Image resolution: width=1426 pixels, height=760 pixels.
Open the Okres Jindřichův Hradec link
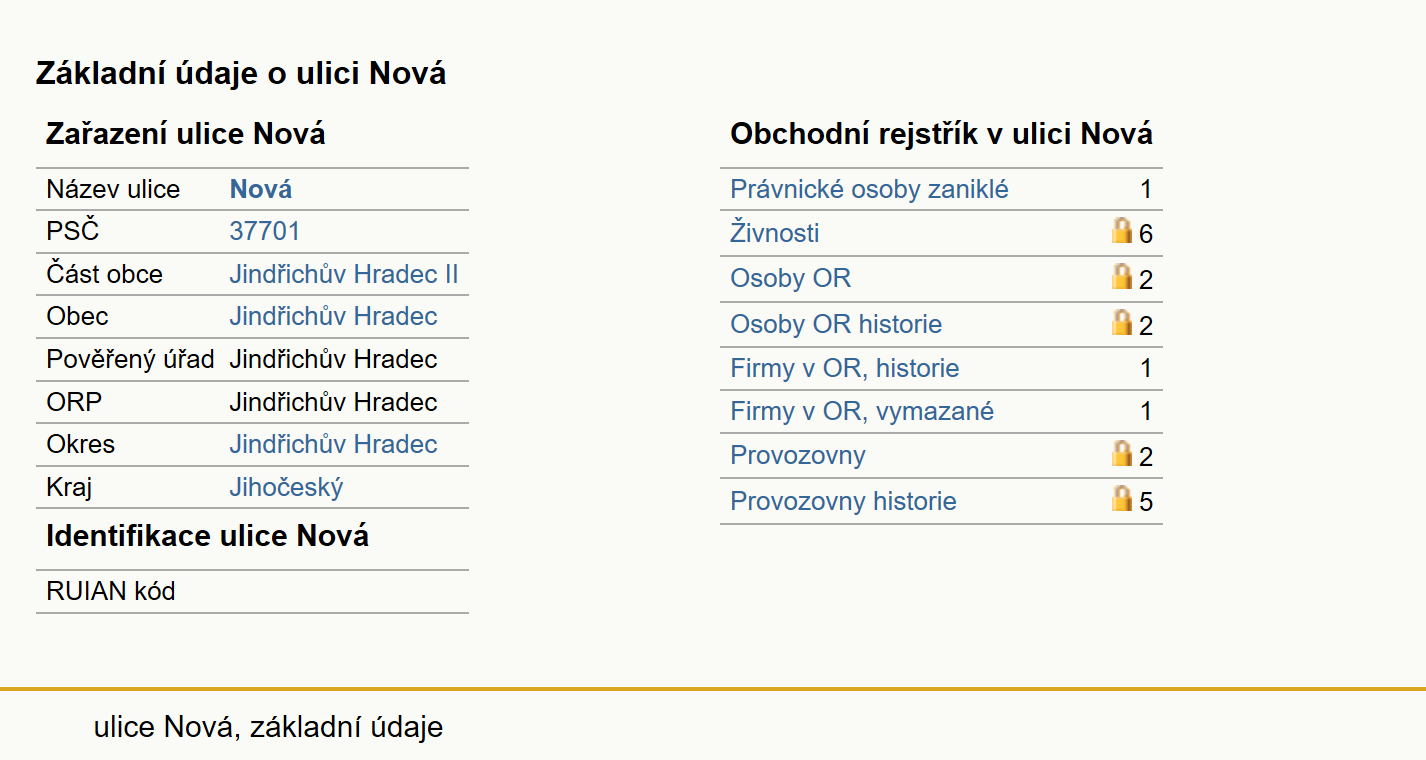tap(333, 444)
